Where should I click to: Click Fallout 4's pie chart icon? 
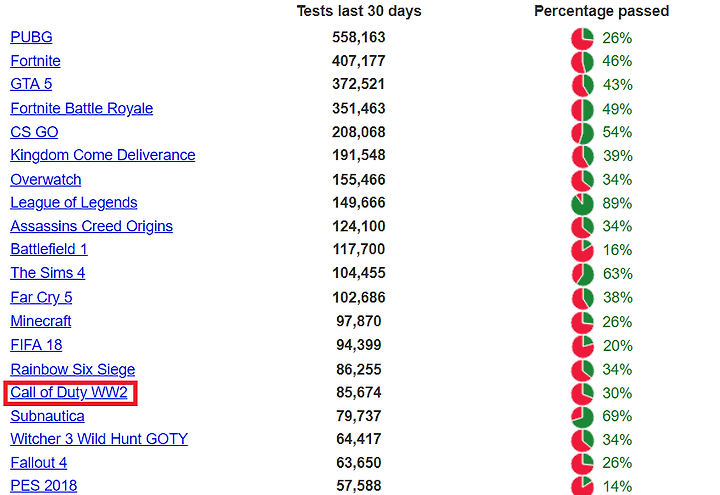click(582, 464)
